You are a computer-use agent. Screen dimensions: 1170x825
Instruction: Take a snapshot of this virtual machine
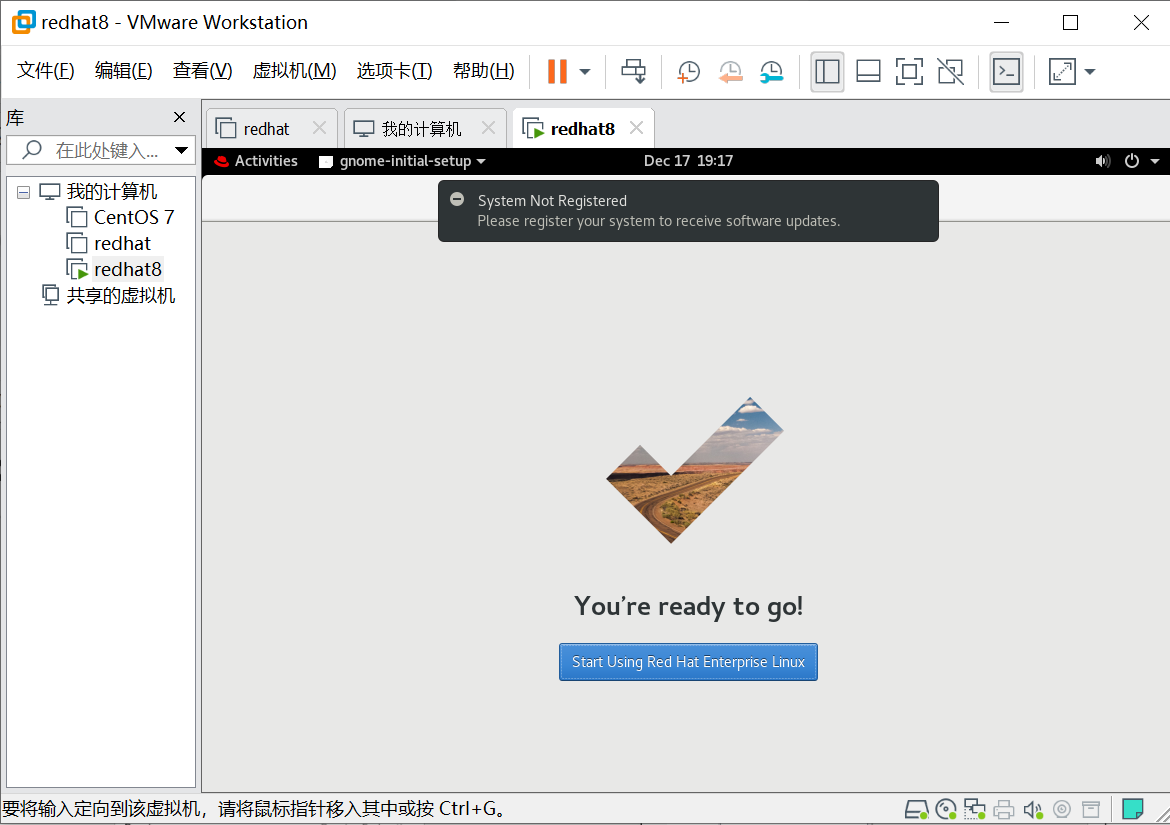pos(688,72)
